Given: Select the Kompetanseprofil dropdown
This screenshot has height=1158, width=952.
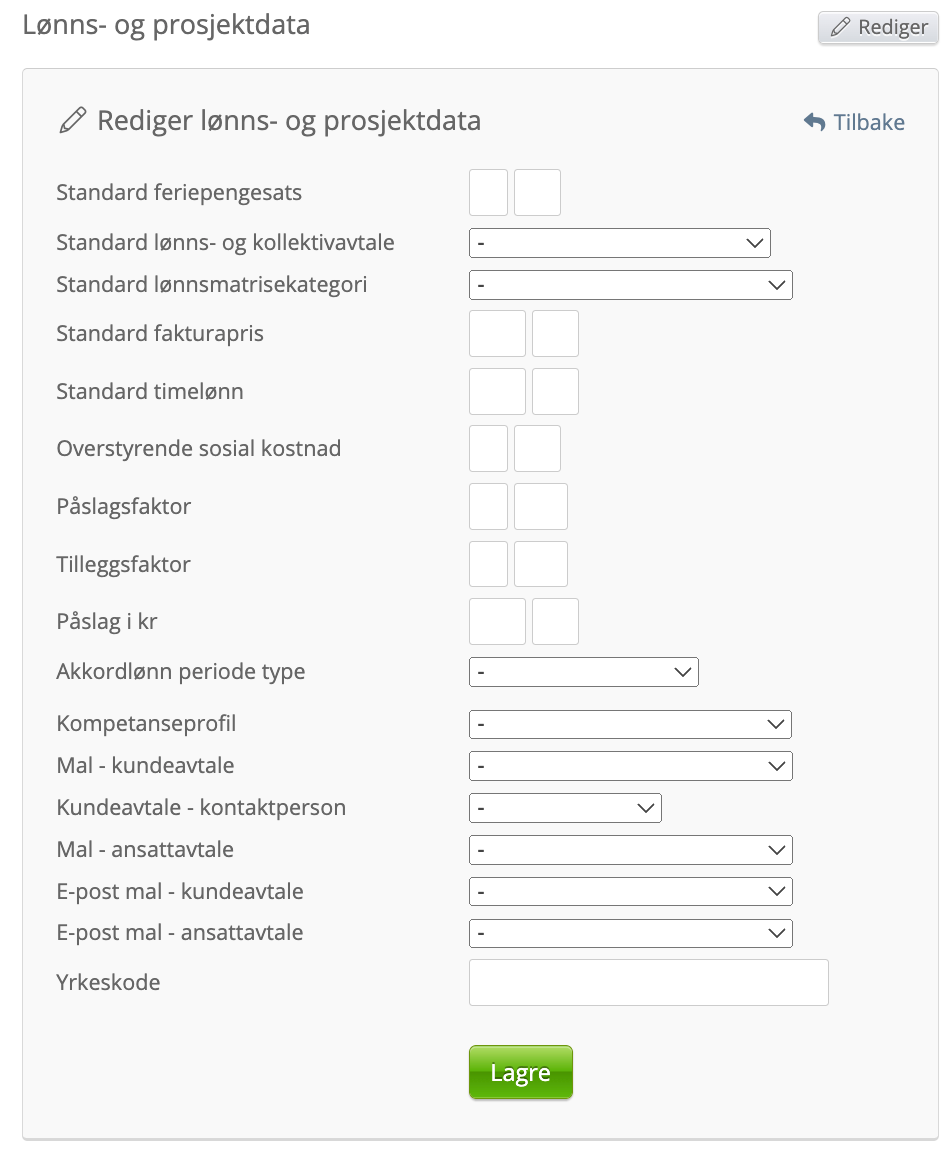Looking at the screenshot, I should (630, 724).
